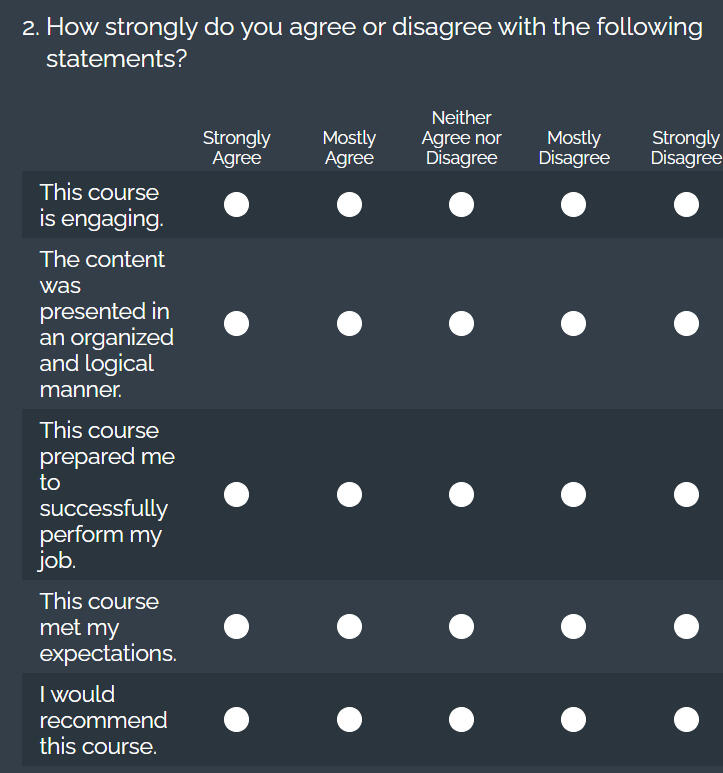Select Strongly Disagree for 'This course is engaging'

686,205
